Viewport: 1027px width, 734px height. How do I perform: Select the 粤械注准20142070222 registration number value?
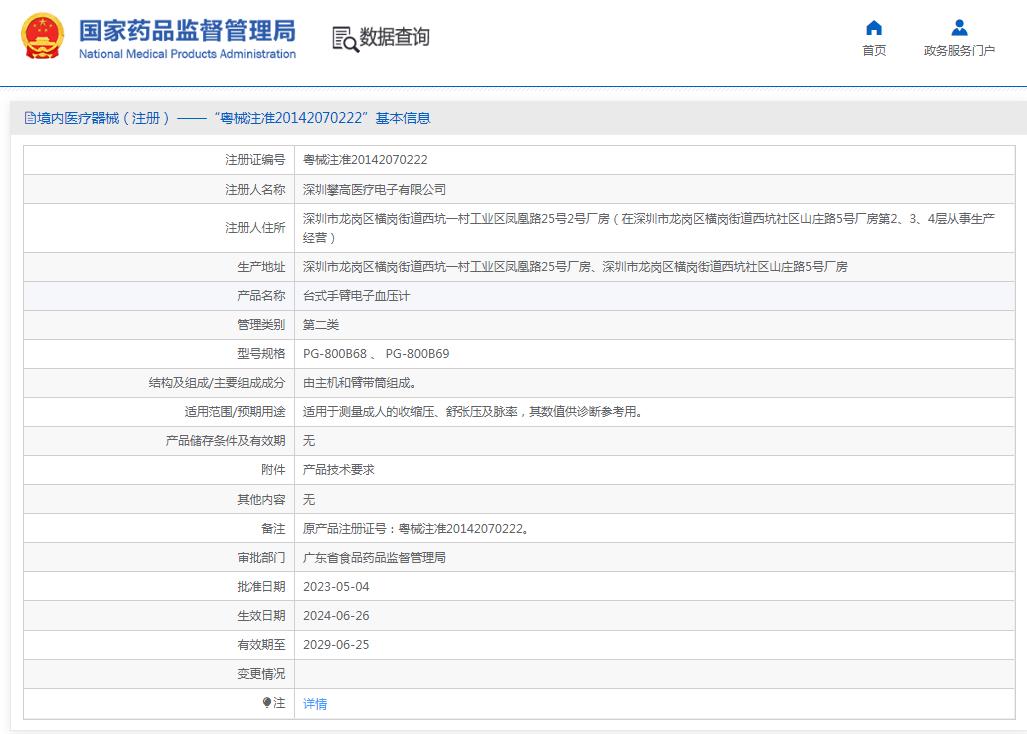(x=365, y=160)
